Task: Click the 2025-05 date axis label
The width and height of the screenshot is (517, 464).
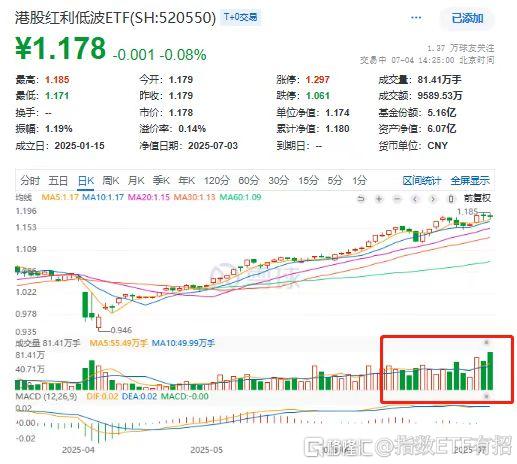Action: (206, 450)
